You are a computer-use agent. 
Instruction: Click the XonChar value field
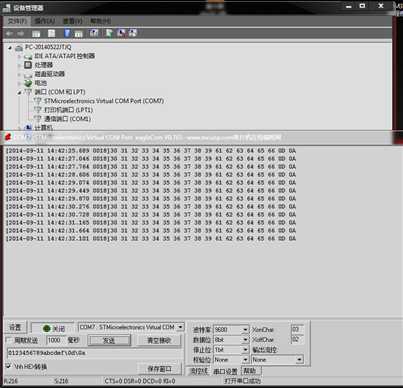pyautogui.click(x=297, y=329)
